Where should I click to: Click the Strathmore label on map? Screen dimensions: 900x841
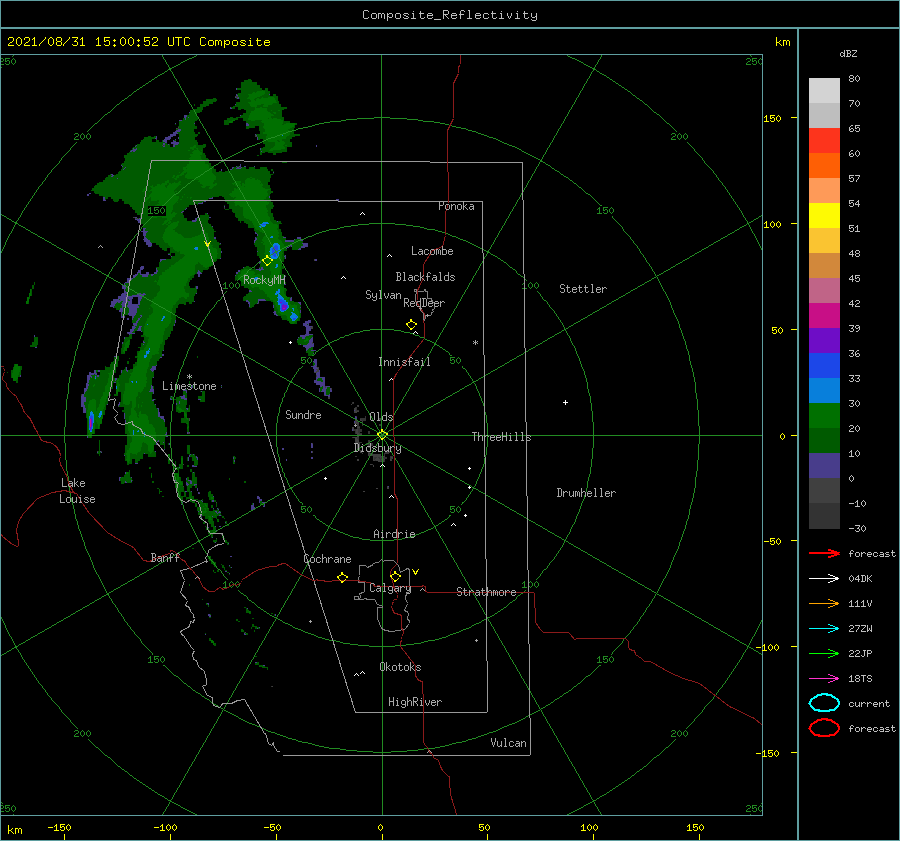pos(486,592)
